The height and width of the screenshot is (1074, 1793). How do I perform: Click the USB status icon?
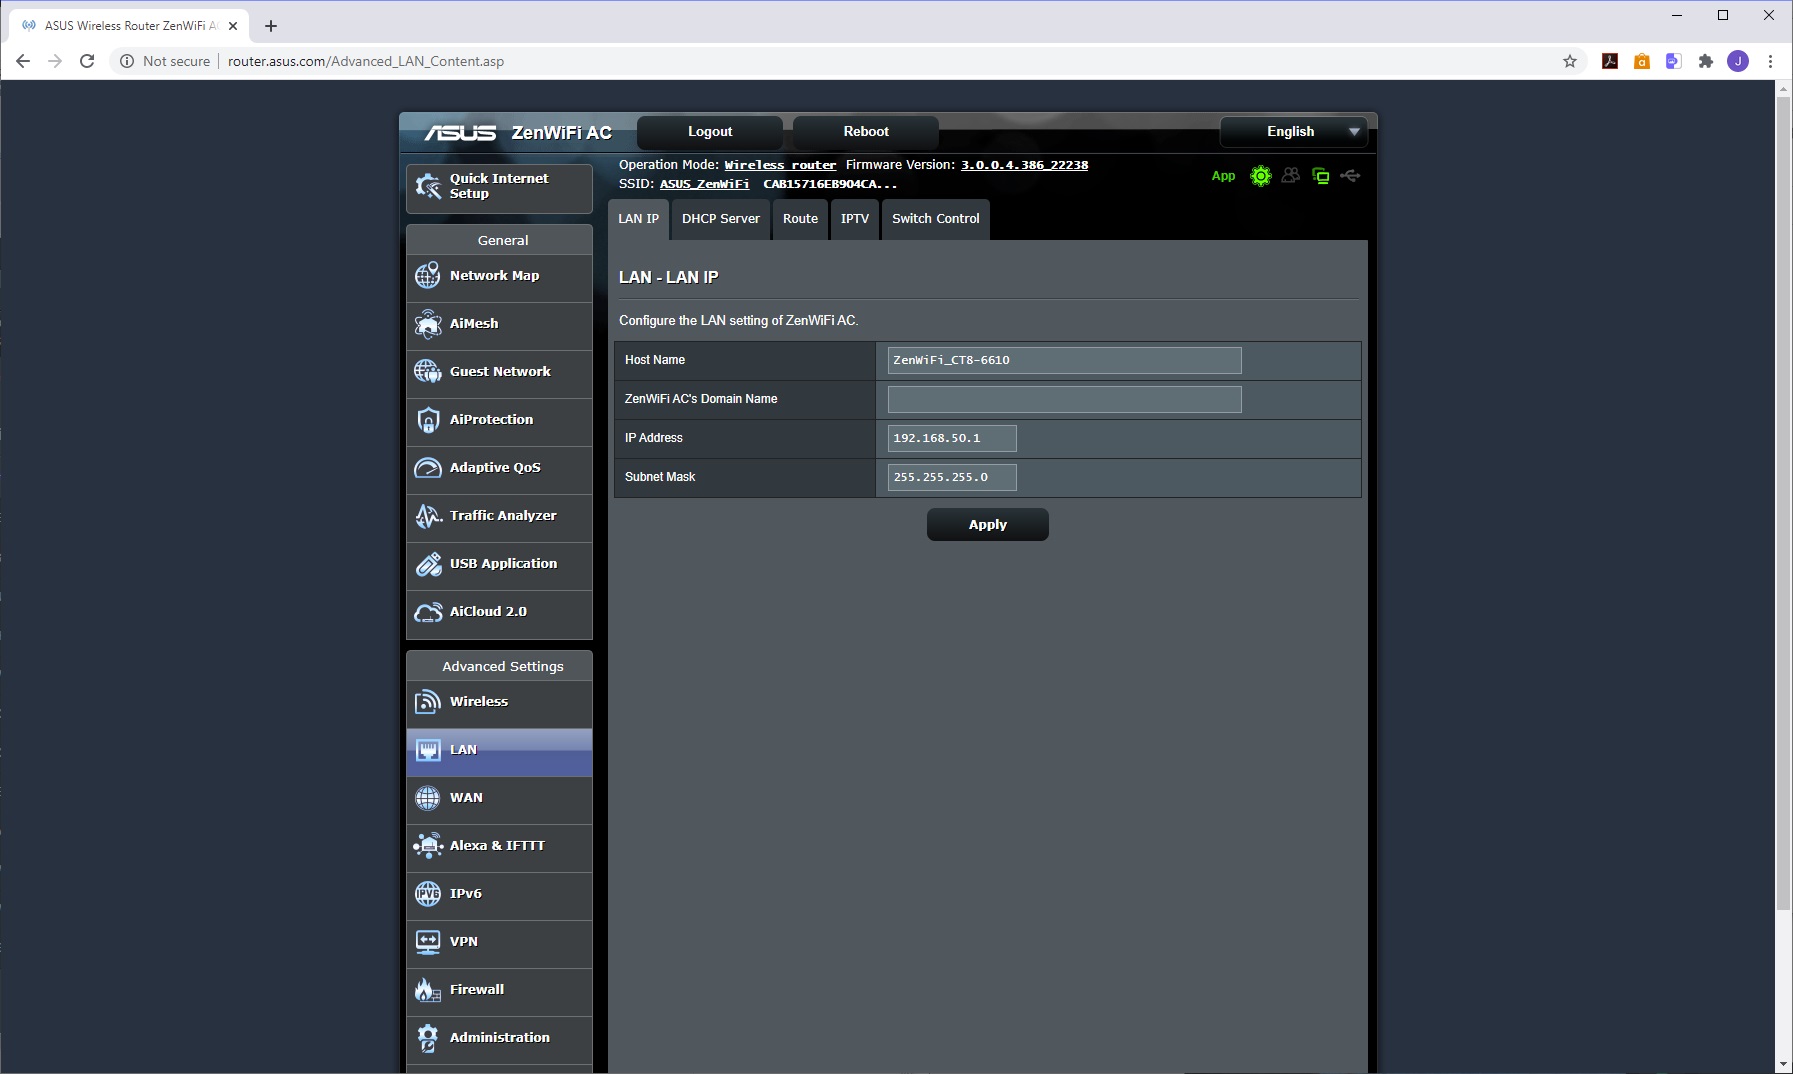click(x=1350, y=176)
